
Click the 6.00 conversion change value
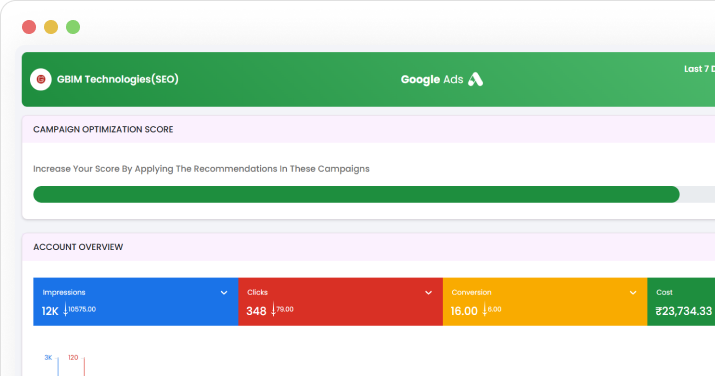coord(494,309)
